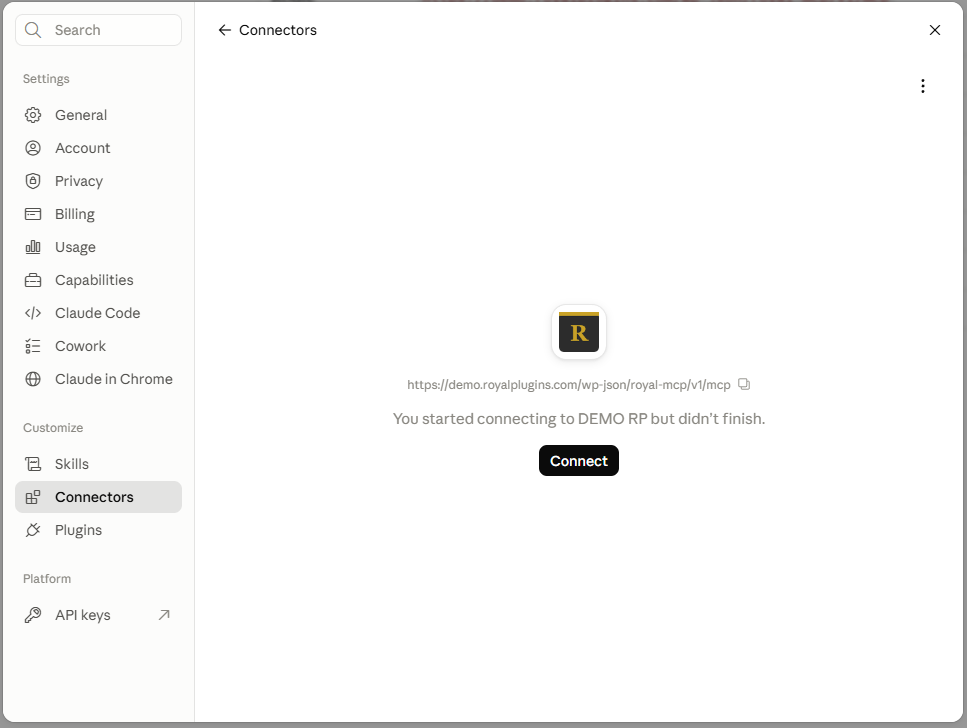Click the Connectors blocks icon
The image size is (967, 728).
pos(33,497)
